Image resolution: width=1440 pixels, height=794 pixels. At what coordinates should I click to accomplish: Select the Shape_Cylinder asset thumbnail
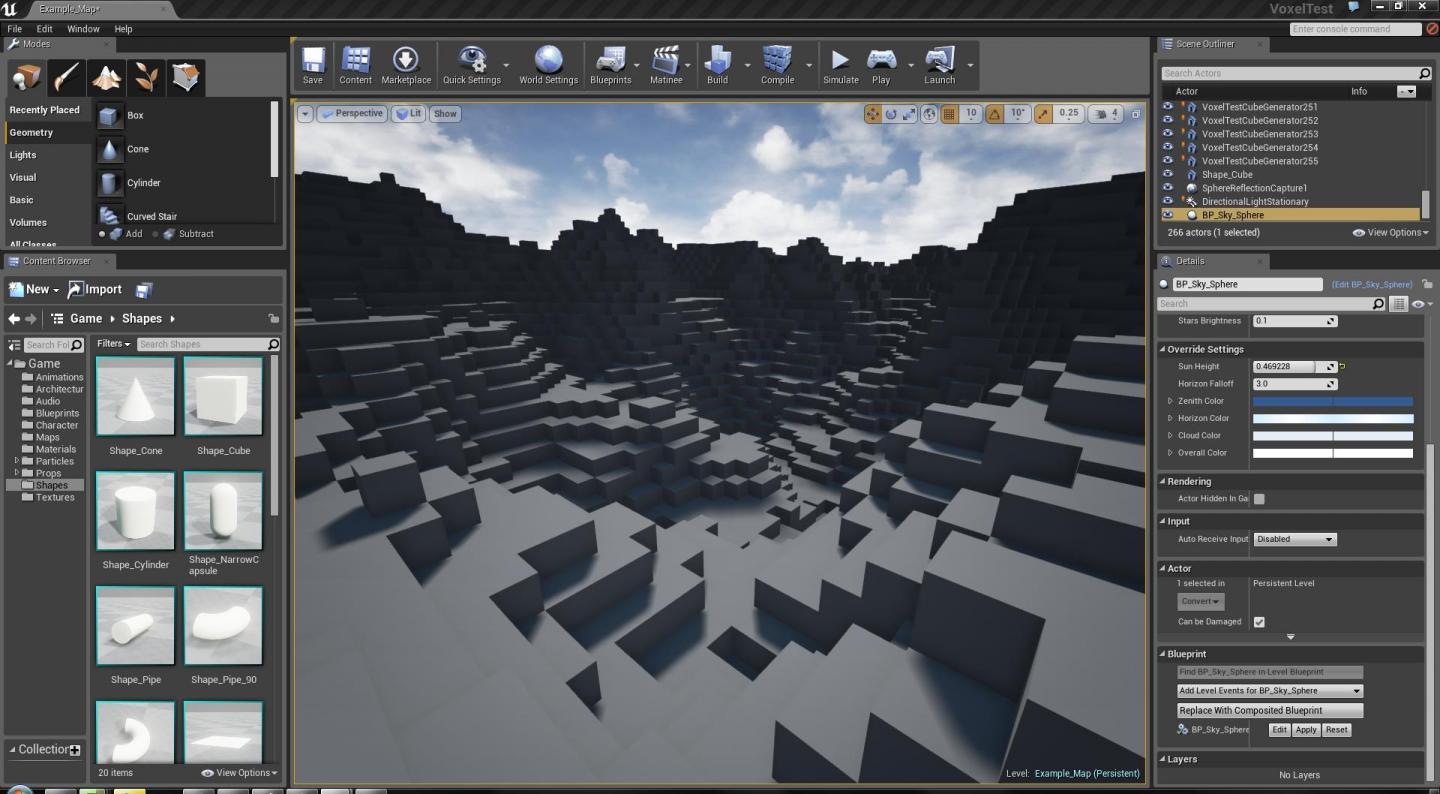tap(136, 512)
